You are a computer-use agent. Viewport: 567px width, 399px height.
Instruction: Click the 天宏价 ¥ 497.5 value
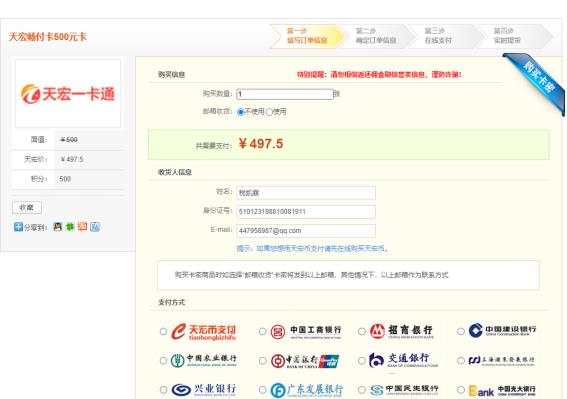72,159
